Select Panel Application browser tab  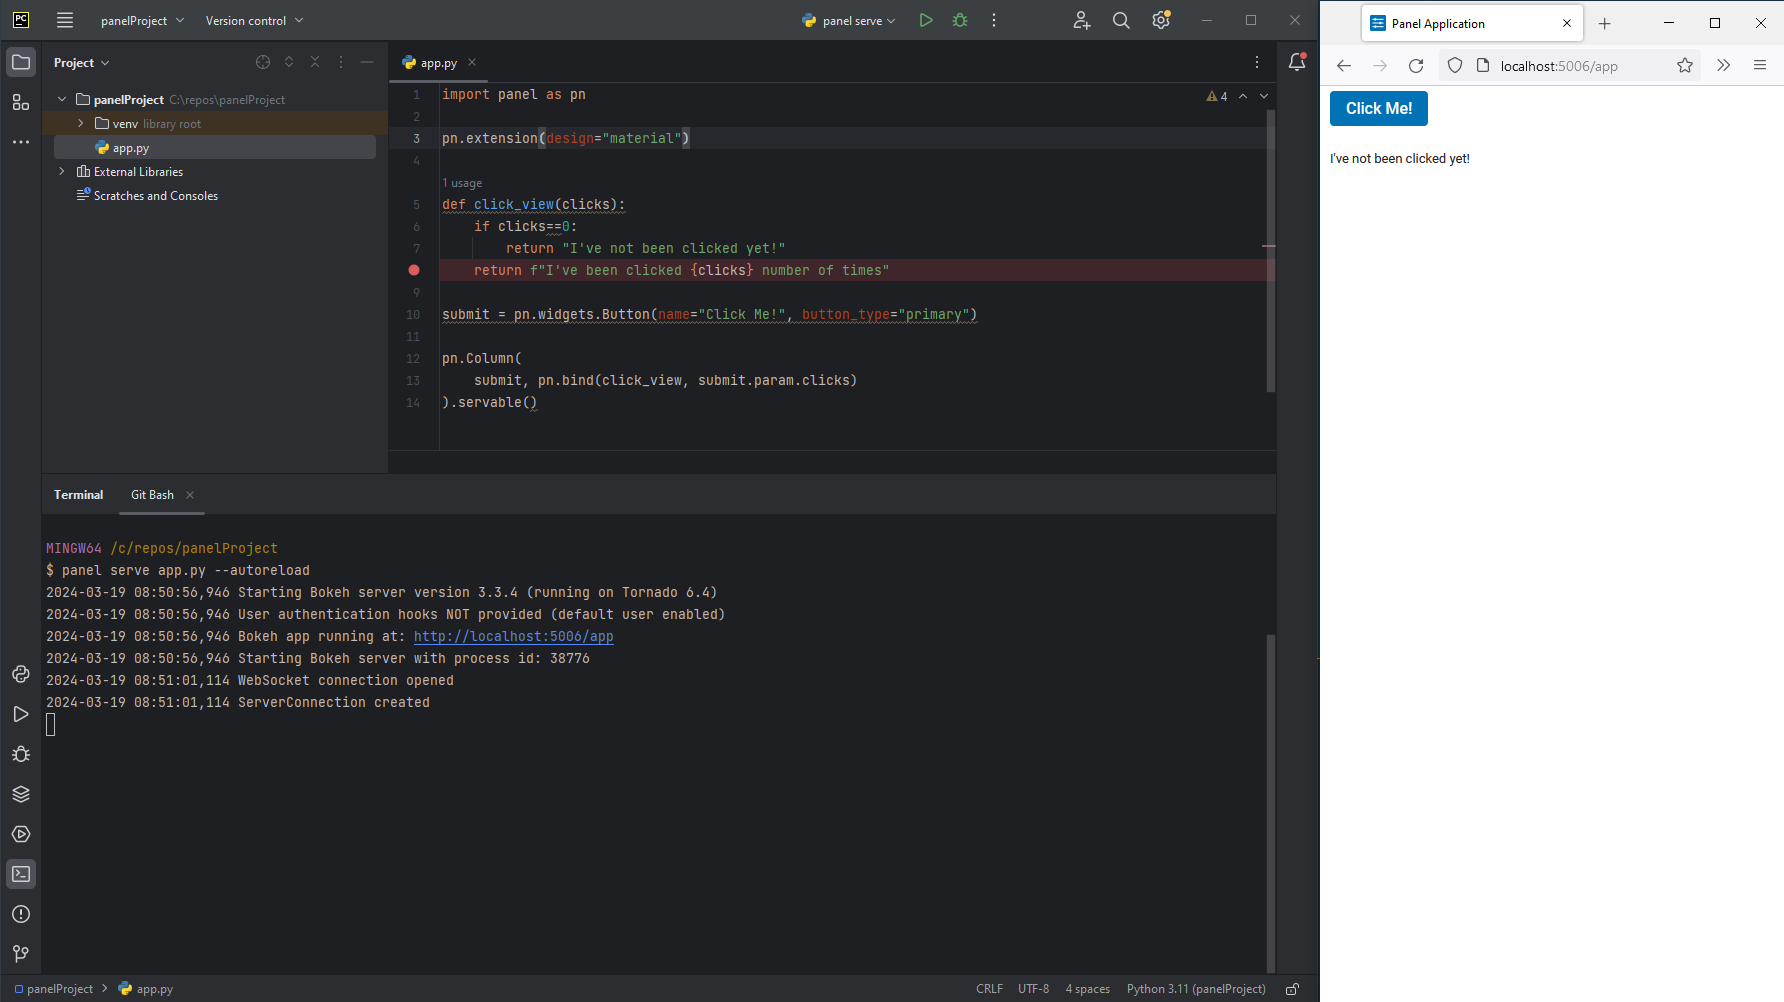pos(1472,23)
